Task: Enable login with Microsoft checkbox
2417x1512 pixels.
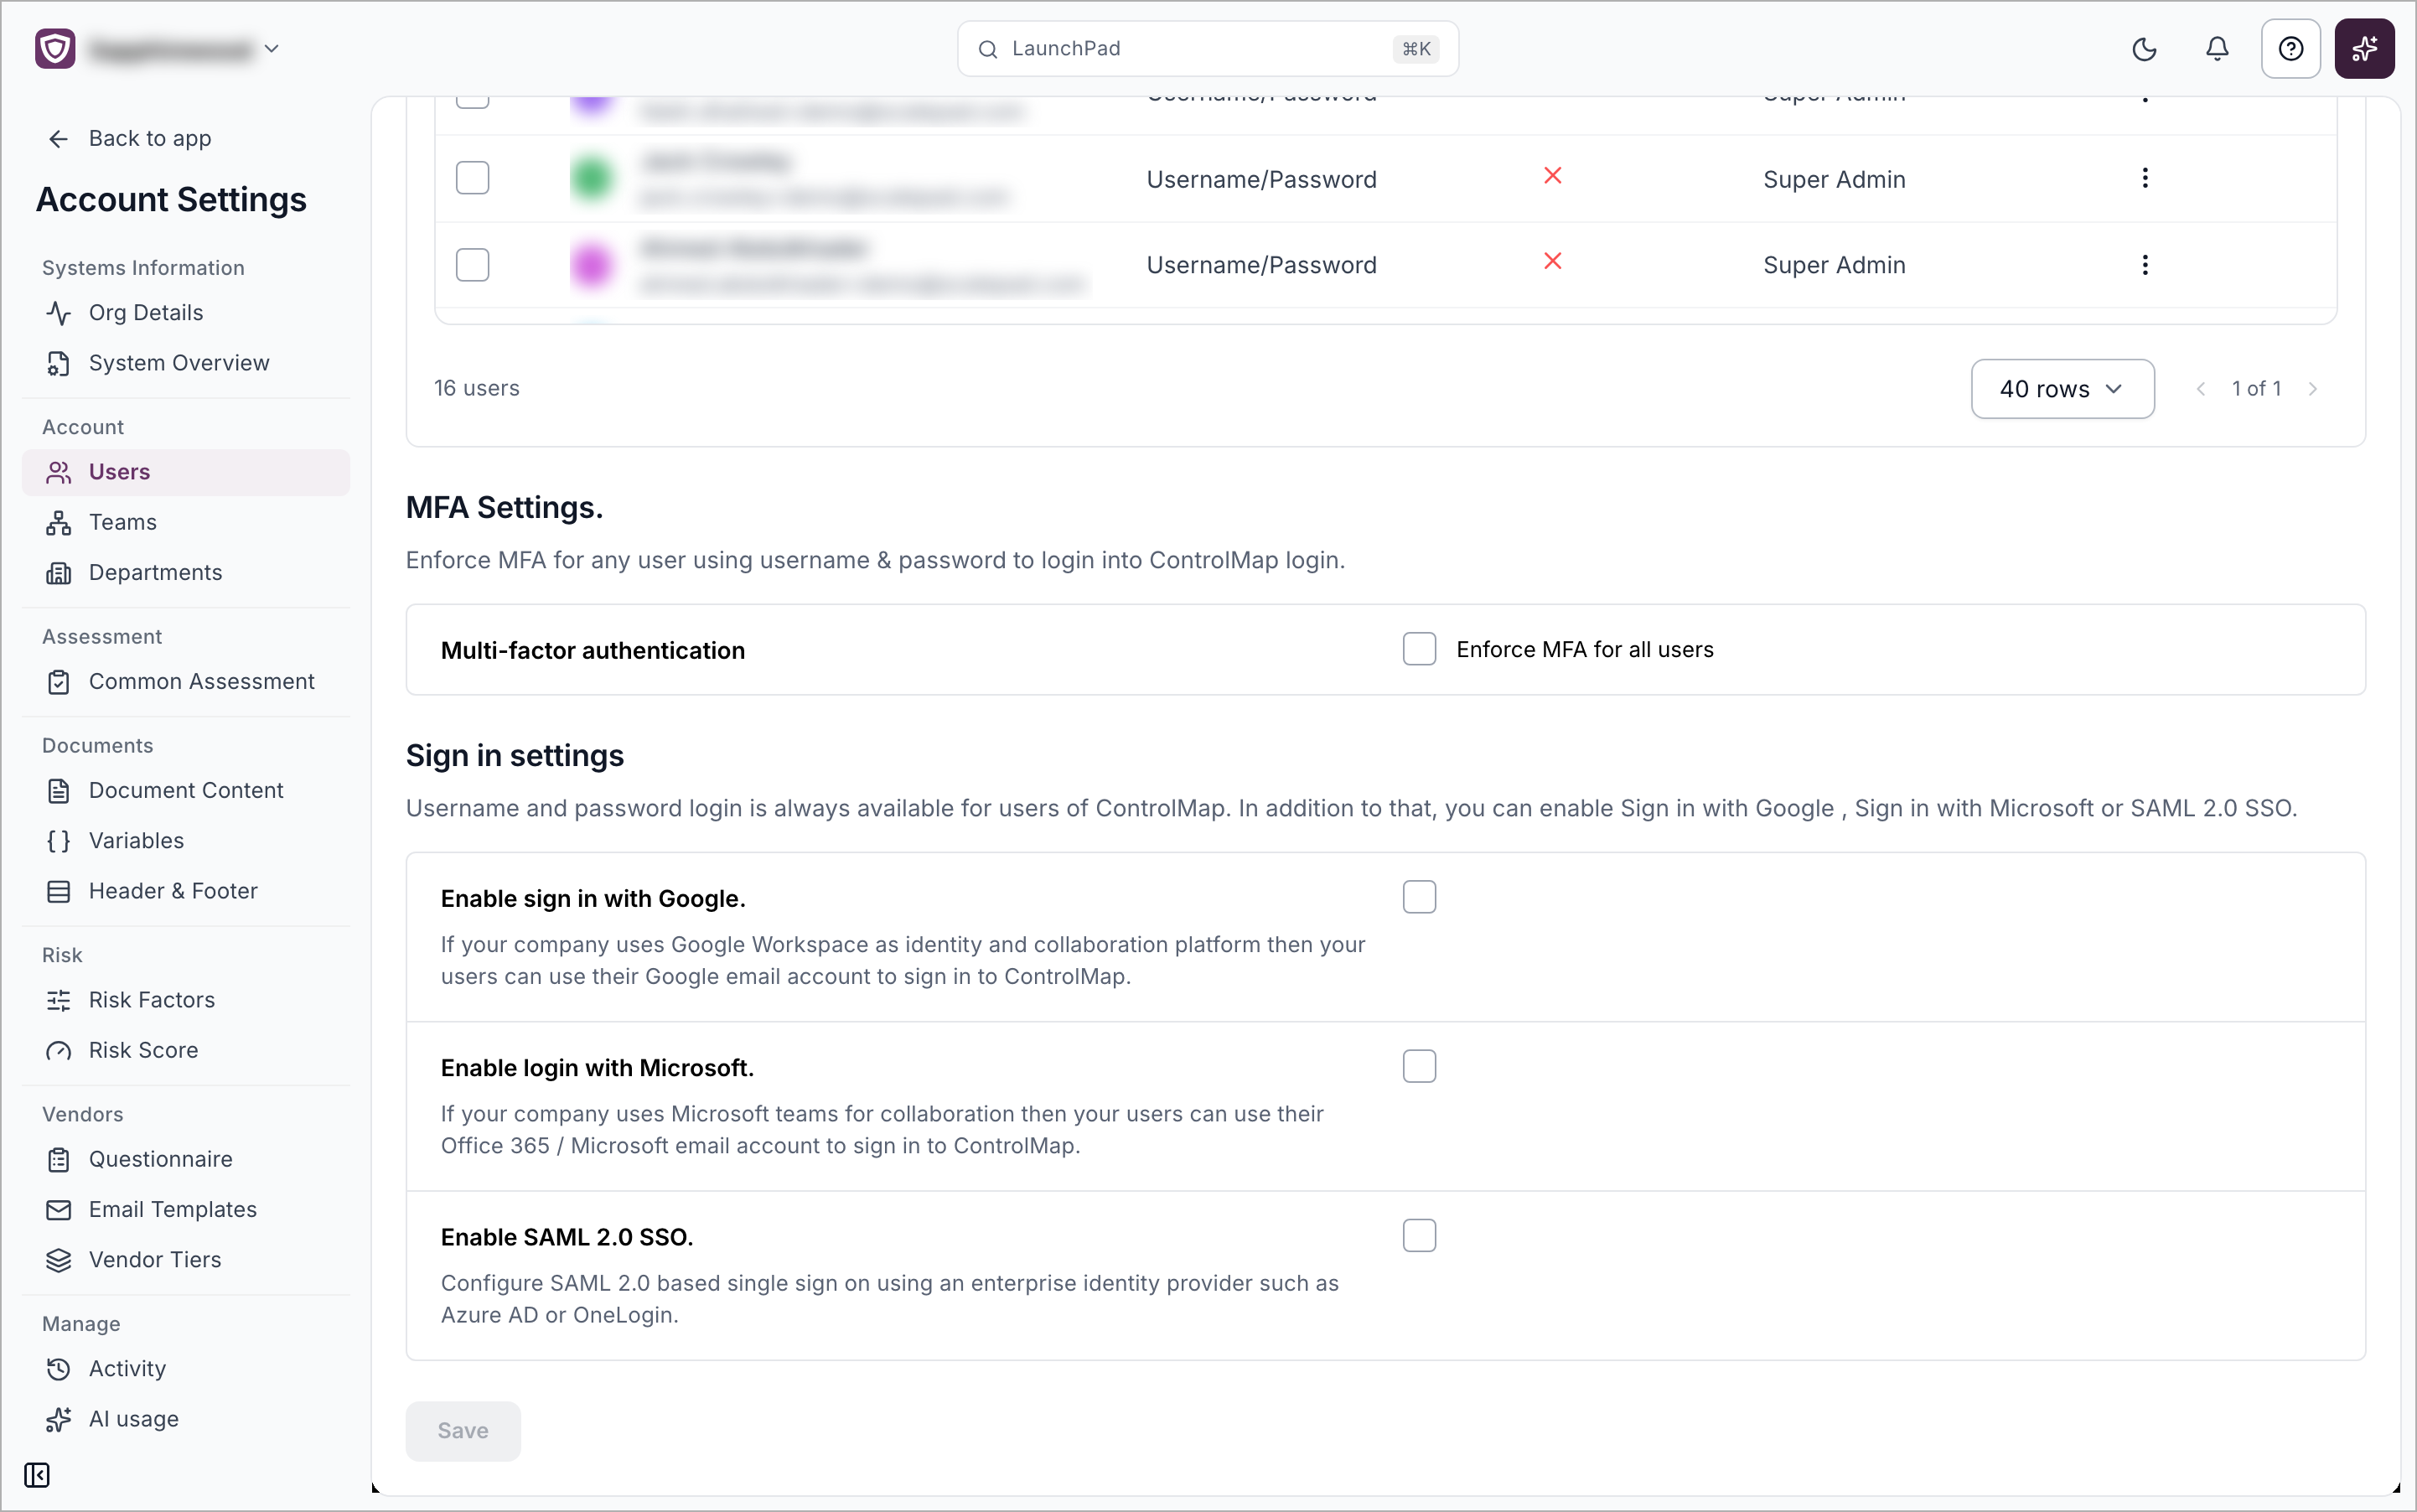Action: 1419,1066
